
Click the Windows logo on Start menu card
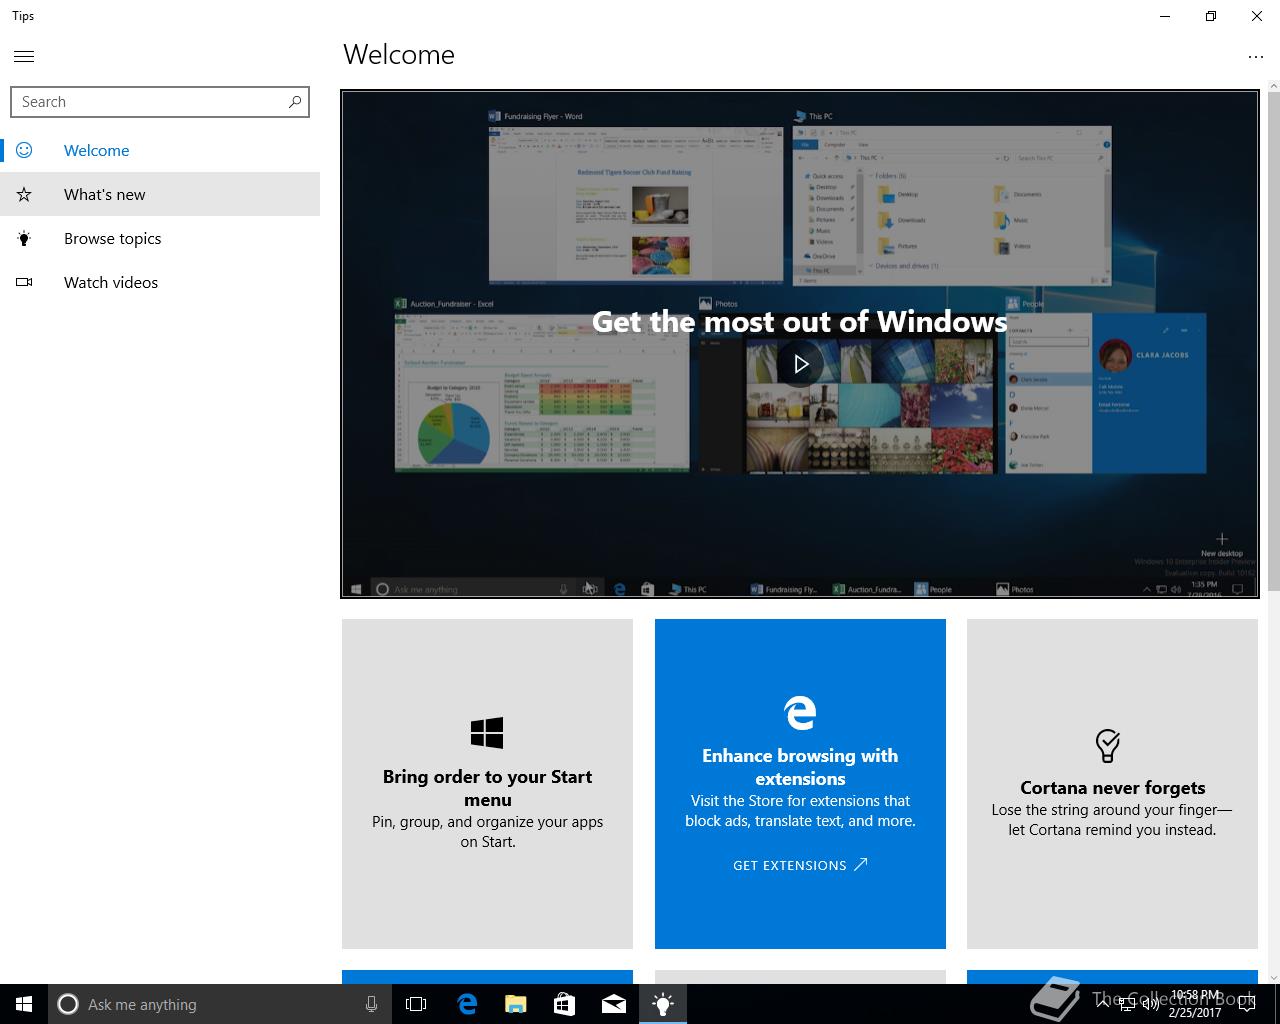487,733
